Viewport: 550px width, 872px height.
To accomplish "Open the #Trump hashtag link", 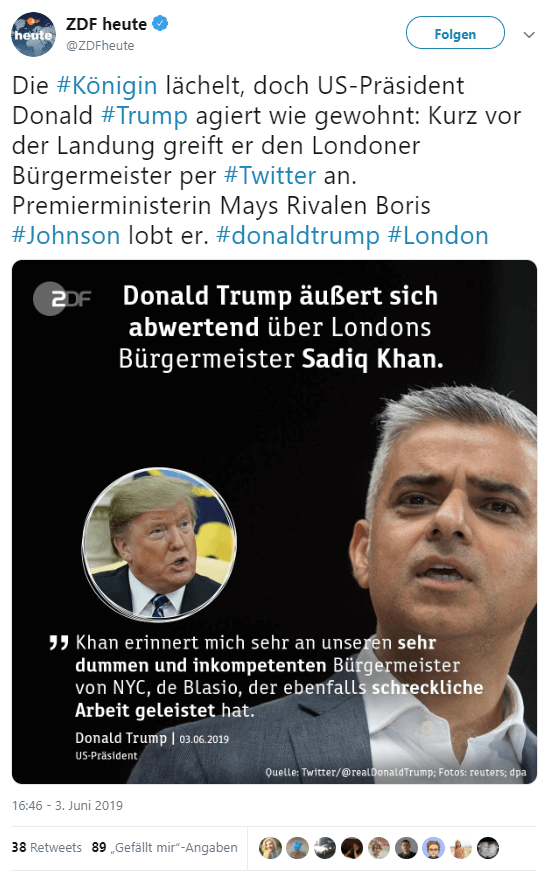I will pyautogui.click(x=145, y=116).
